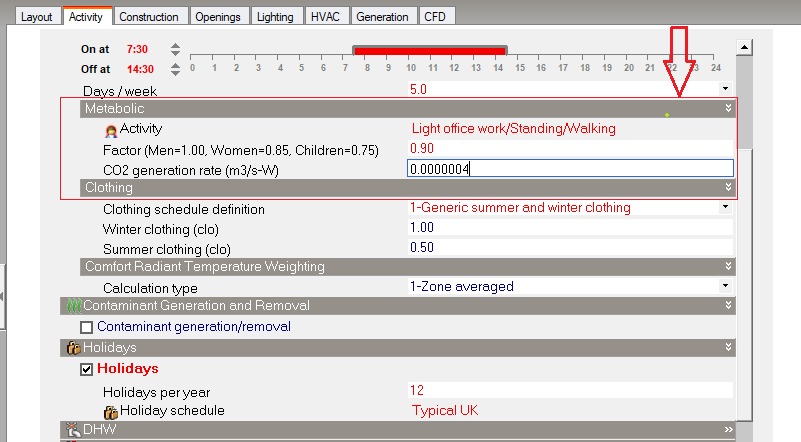Select the Typical UK holiday schedule
The image size is (801, 442).
[445, 410]
